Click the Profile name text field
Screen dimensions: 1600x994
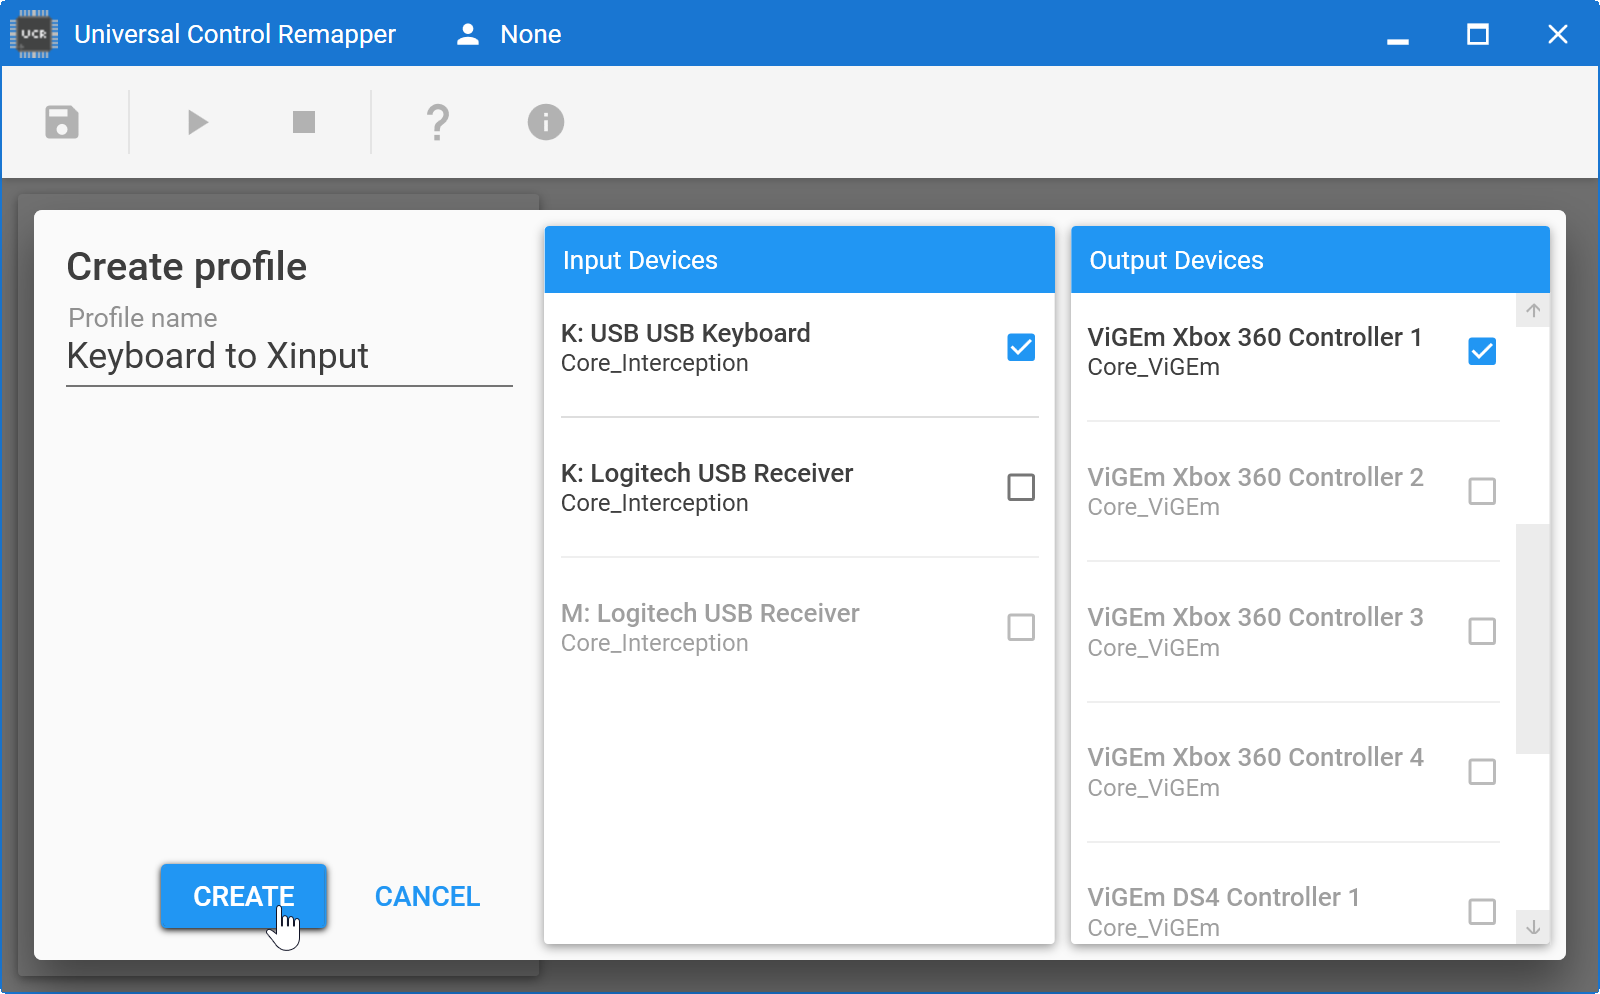[x=289, y=356]
